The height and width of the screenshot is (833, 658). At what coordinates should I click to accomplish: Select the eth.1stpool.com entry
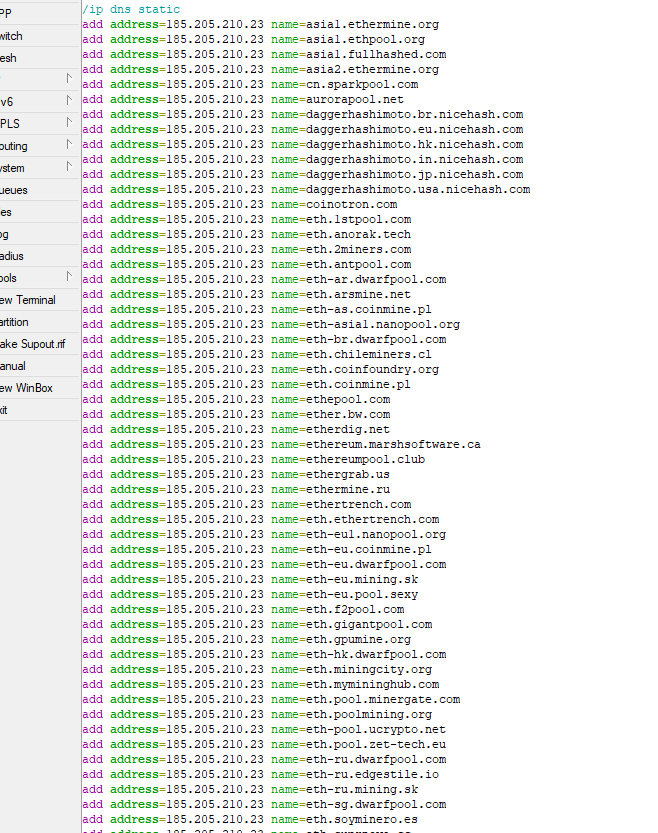[247, 219]
